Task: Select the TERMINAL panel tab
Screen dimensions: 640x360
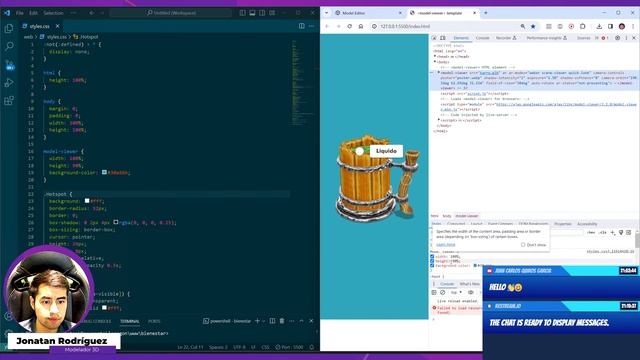Action: [x=130, y=321]
